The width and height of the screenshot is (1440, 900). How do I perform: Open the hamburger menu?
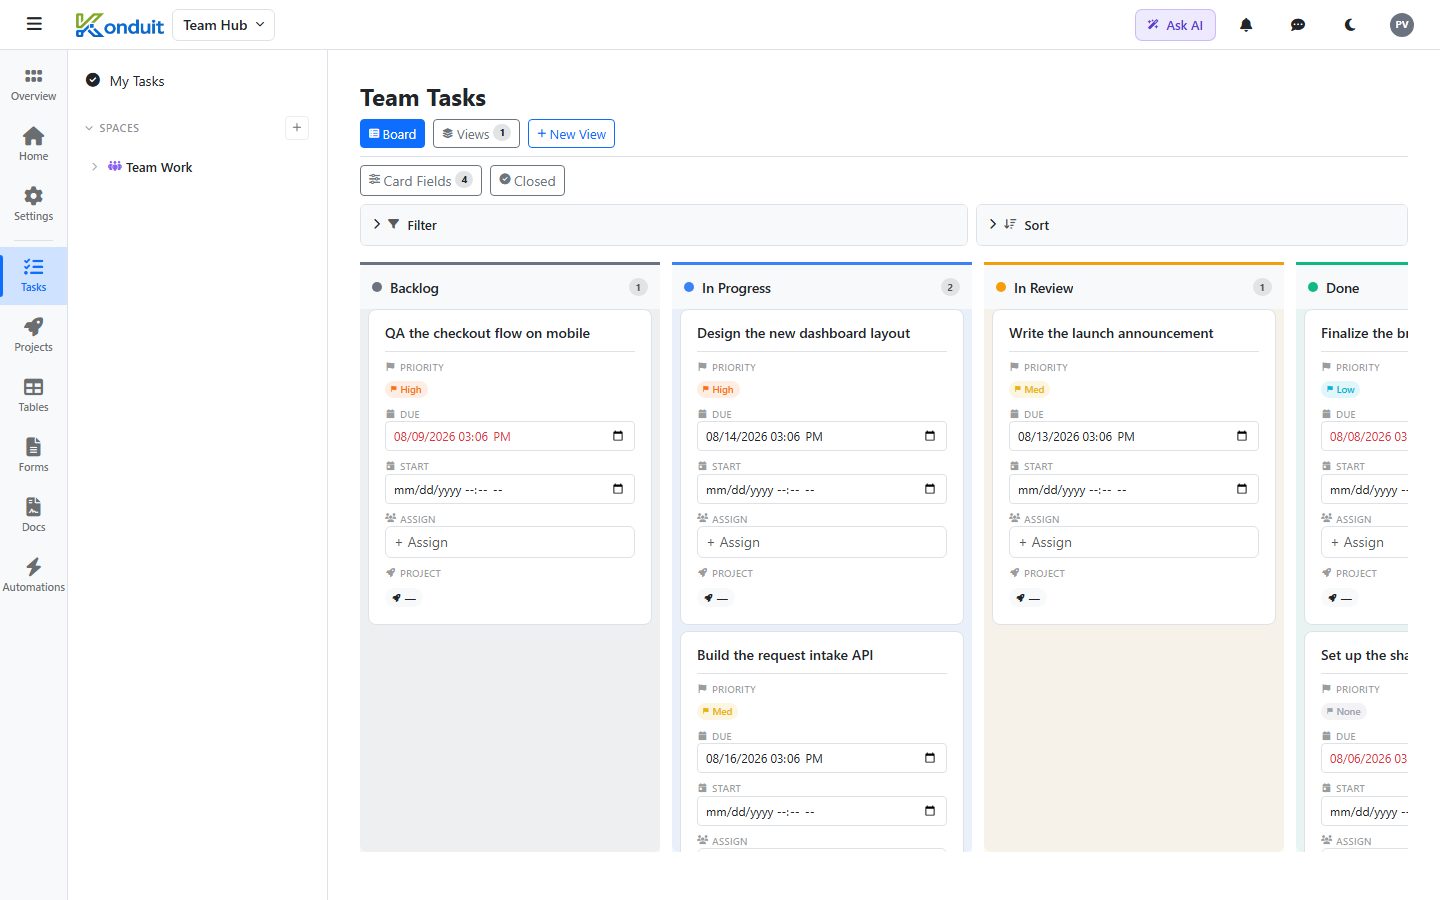coord(34,24)
